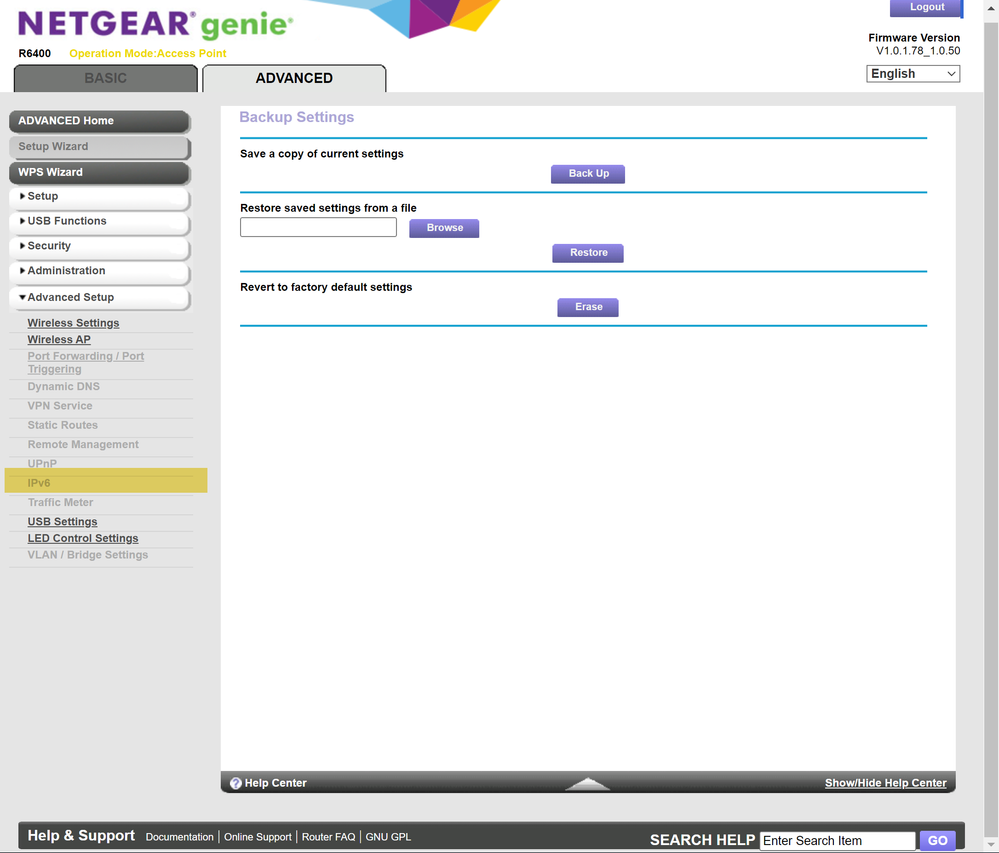Click the Help Center question mark icon

pos(236,783)
